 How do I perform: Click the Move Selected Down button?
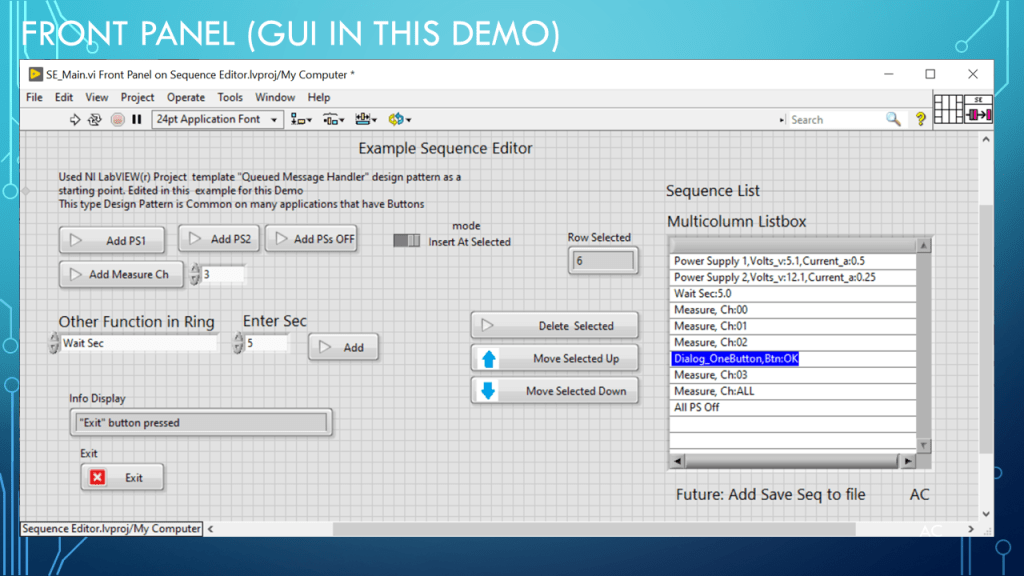click(x=555, y=391)
